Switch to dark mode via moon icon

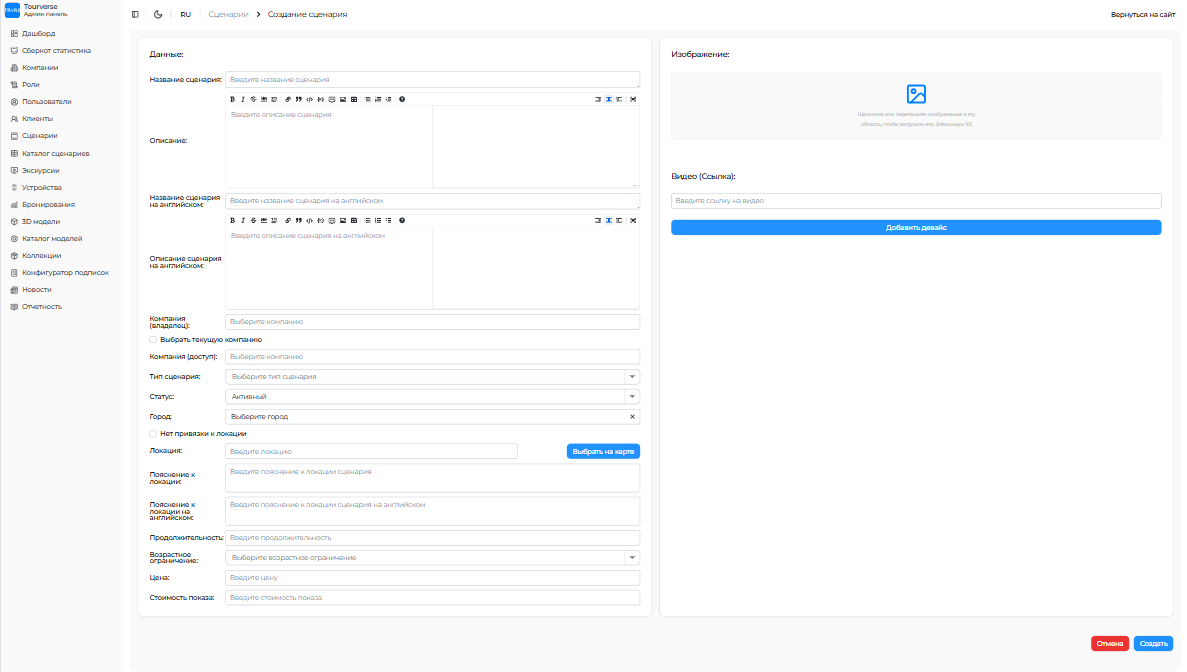[x=158, y=15]
